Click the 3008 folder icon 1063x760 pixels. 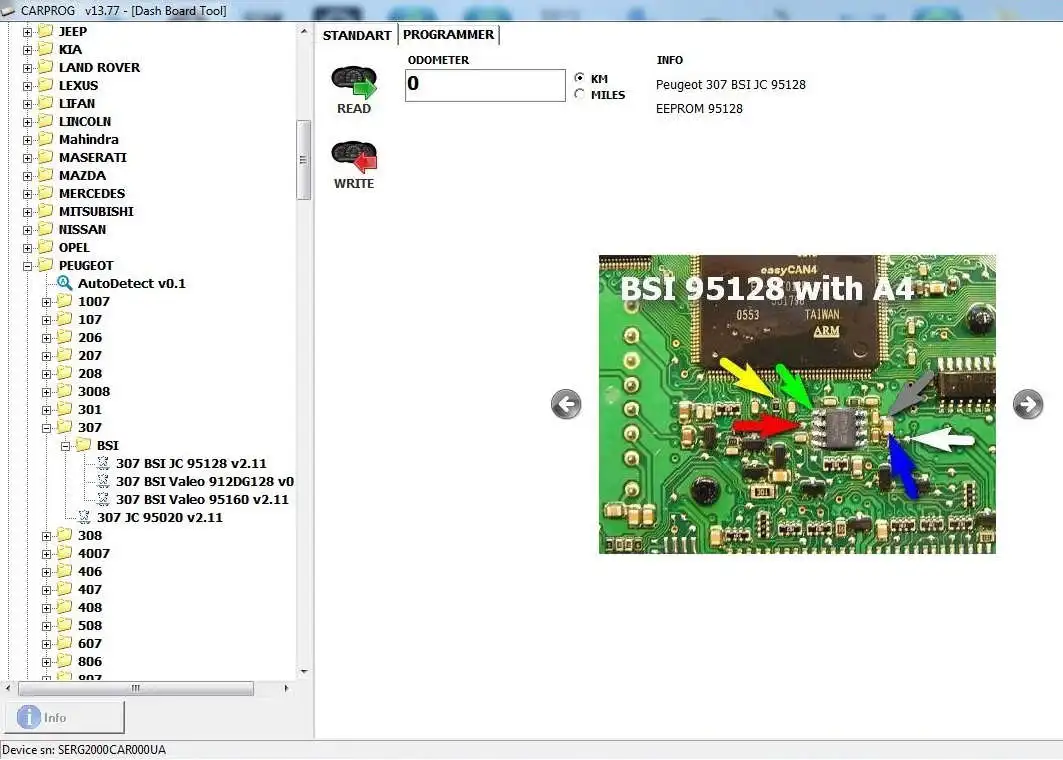coord(64,391)
